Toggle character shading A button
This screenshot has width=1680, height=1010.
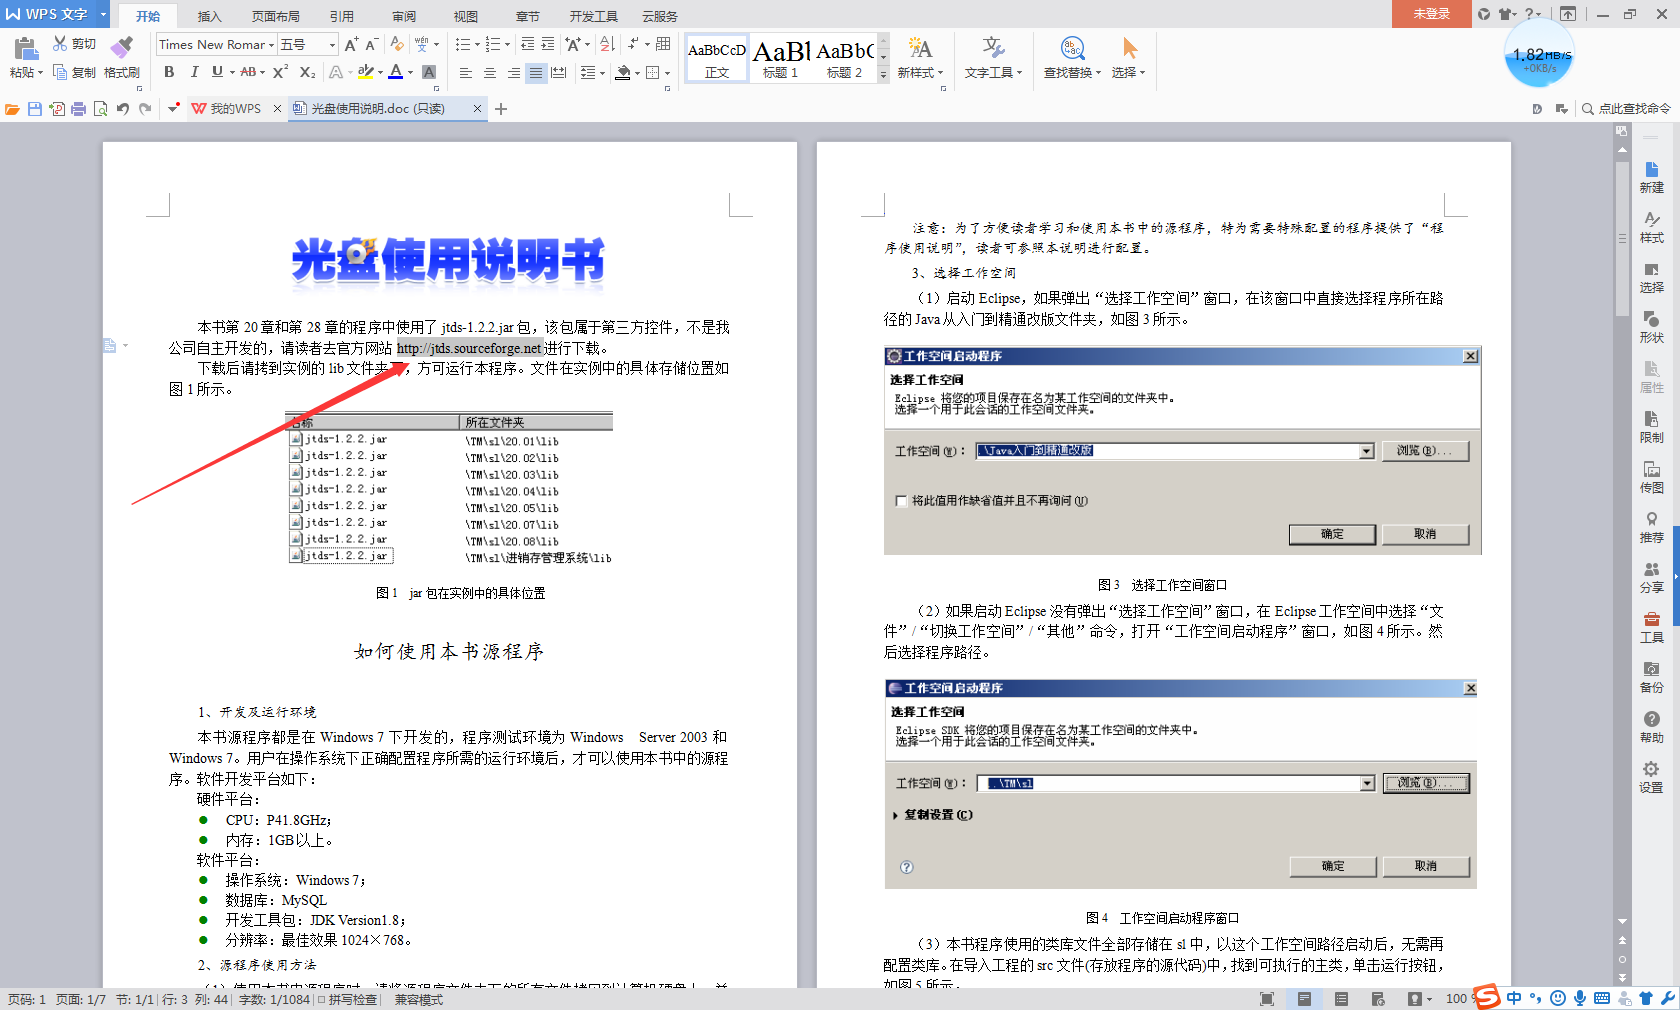pyautogui.click(x=429, y=72)
